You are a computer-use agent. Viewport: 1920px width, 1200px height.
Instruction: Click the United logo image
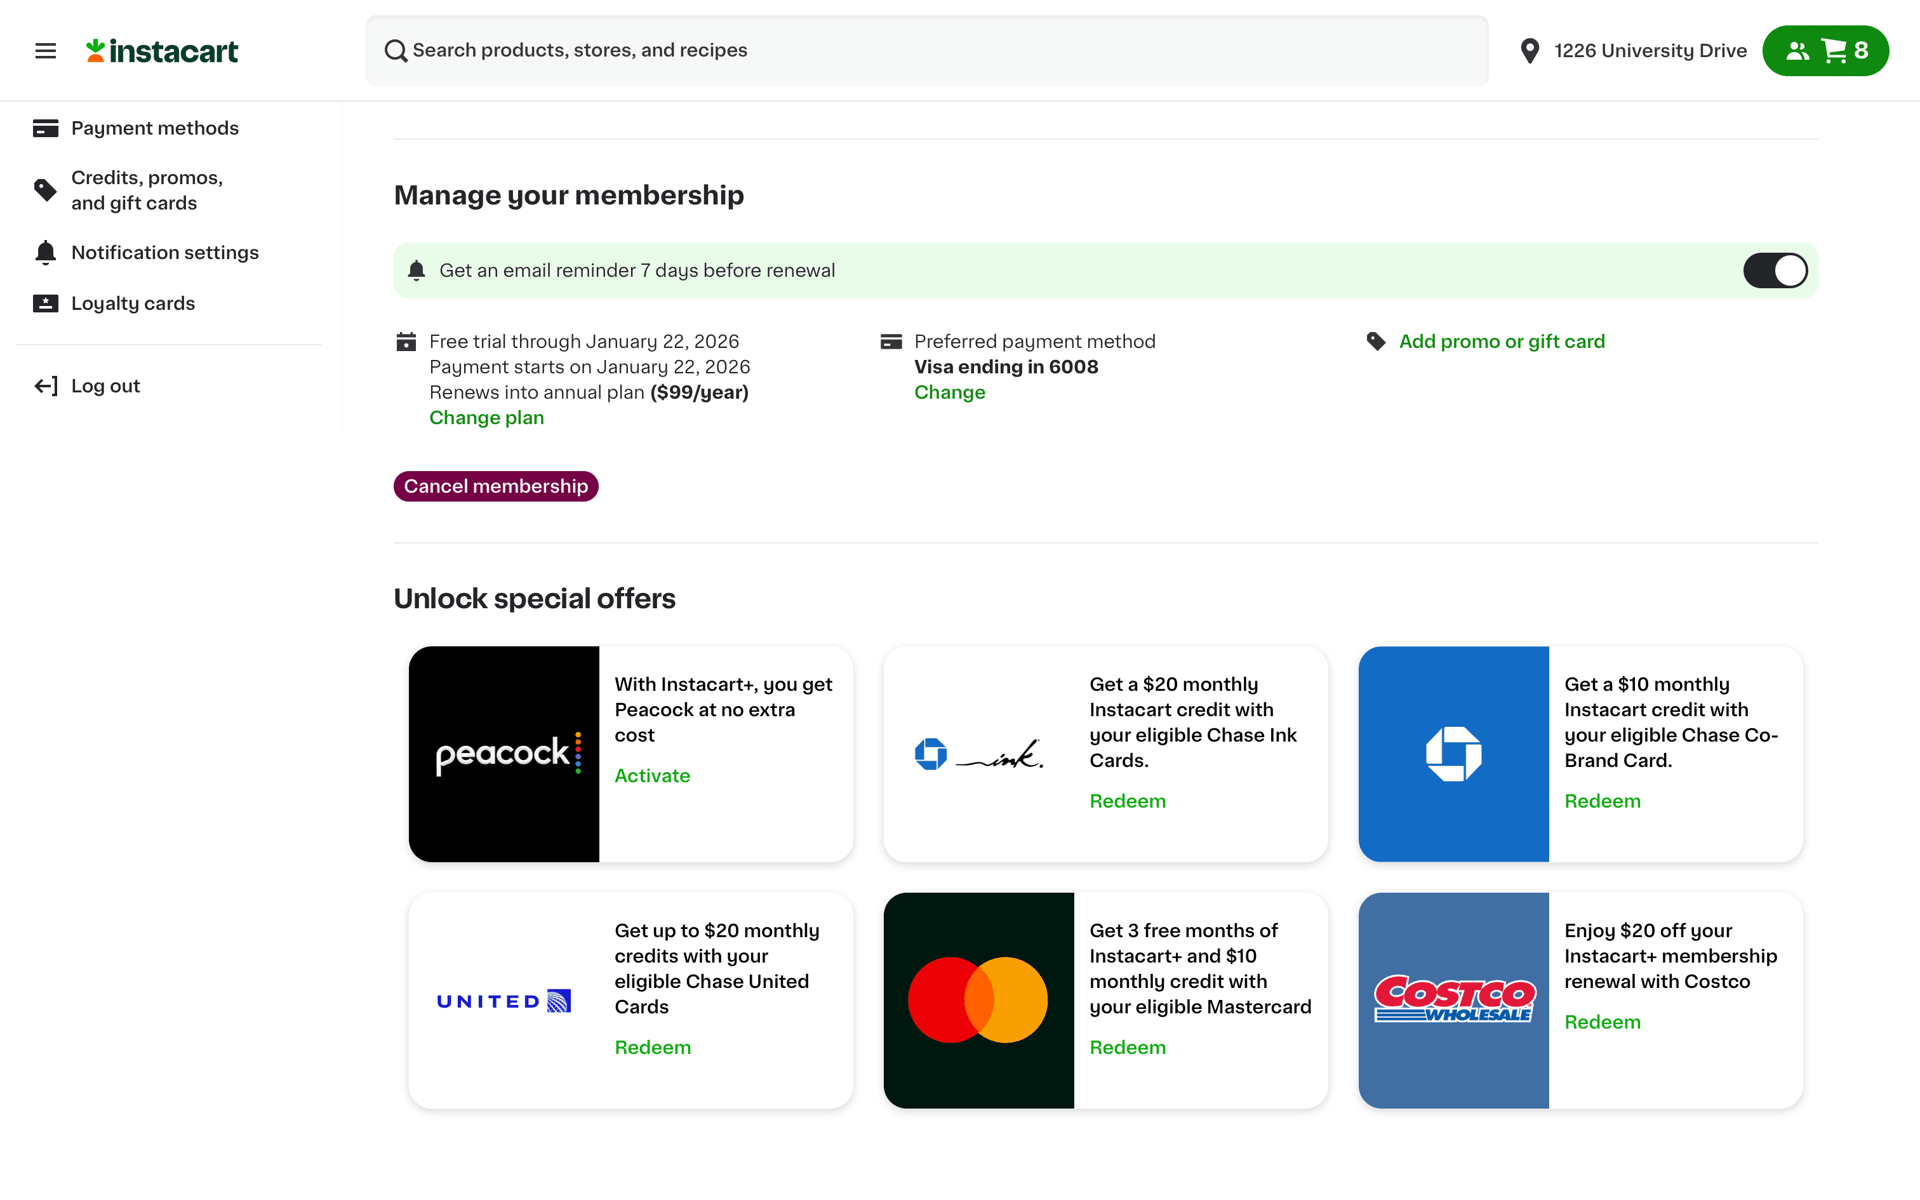pos(504,1001)
